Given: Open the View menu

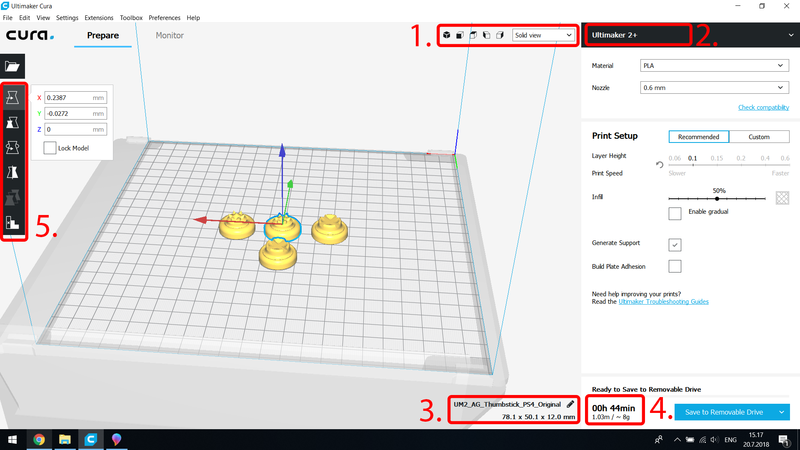Looking at the screenshot, I should pos(43,17).
